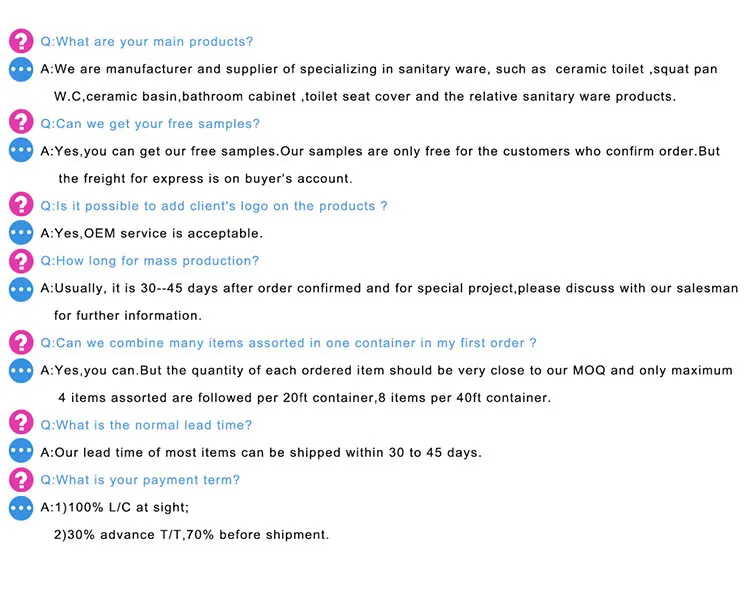The width and height of the screenshot is (750, 593).
Task: Click blue answer bubble beside free samples answer
Action: pyautogui.click(x=21, y=151)
